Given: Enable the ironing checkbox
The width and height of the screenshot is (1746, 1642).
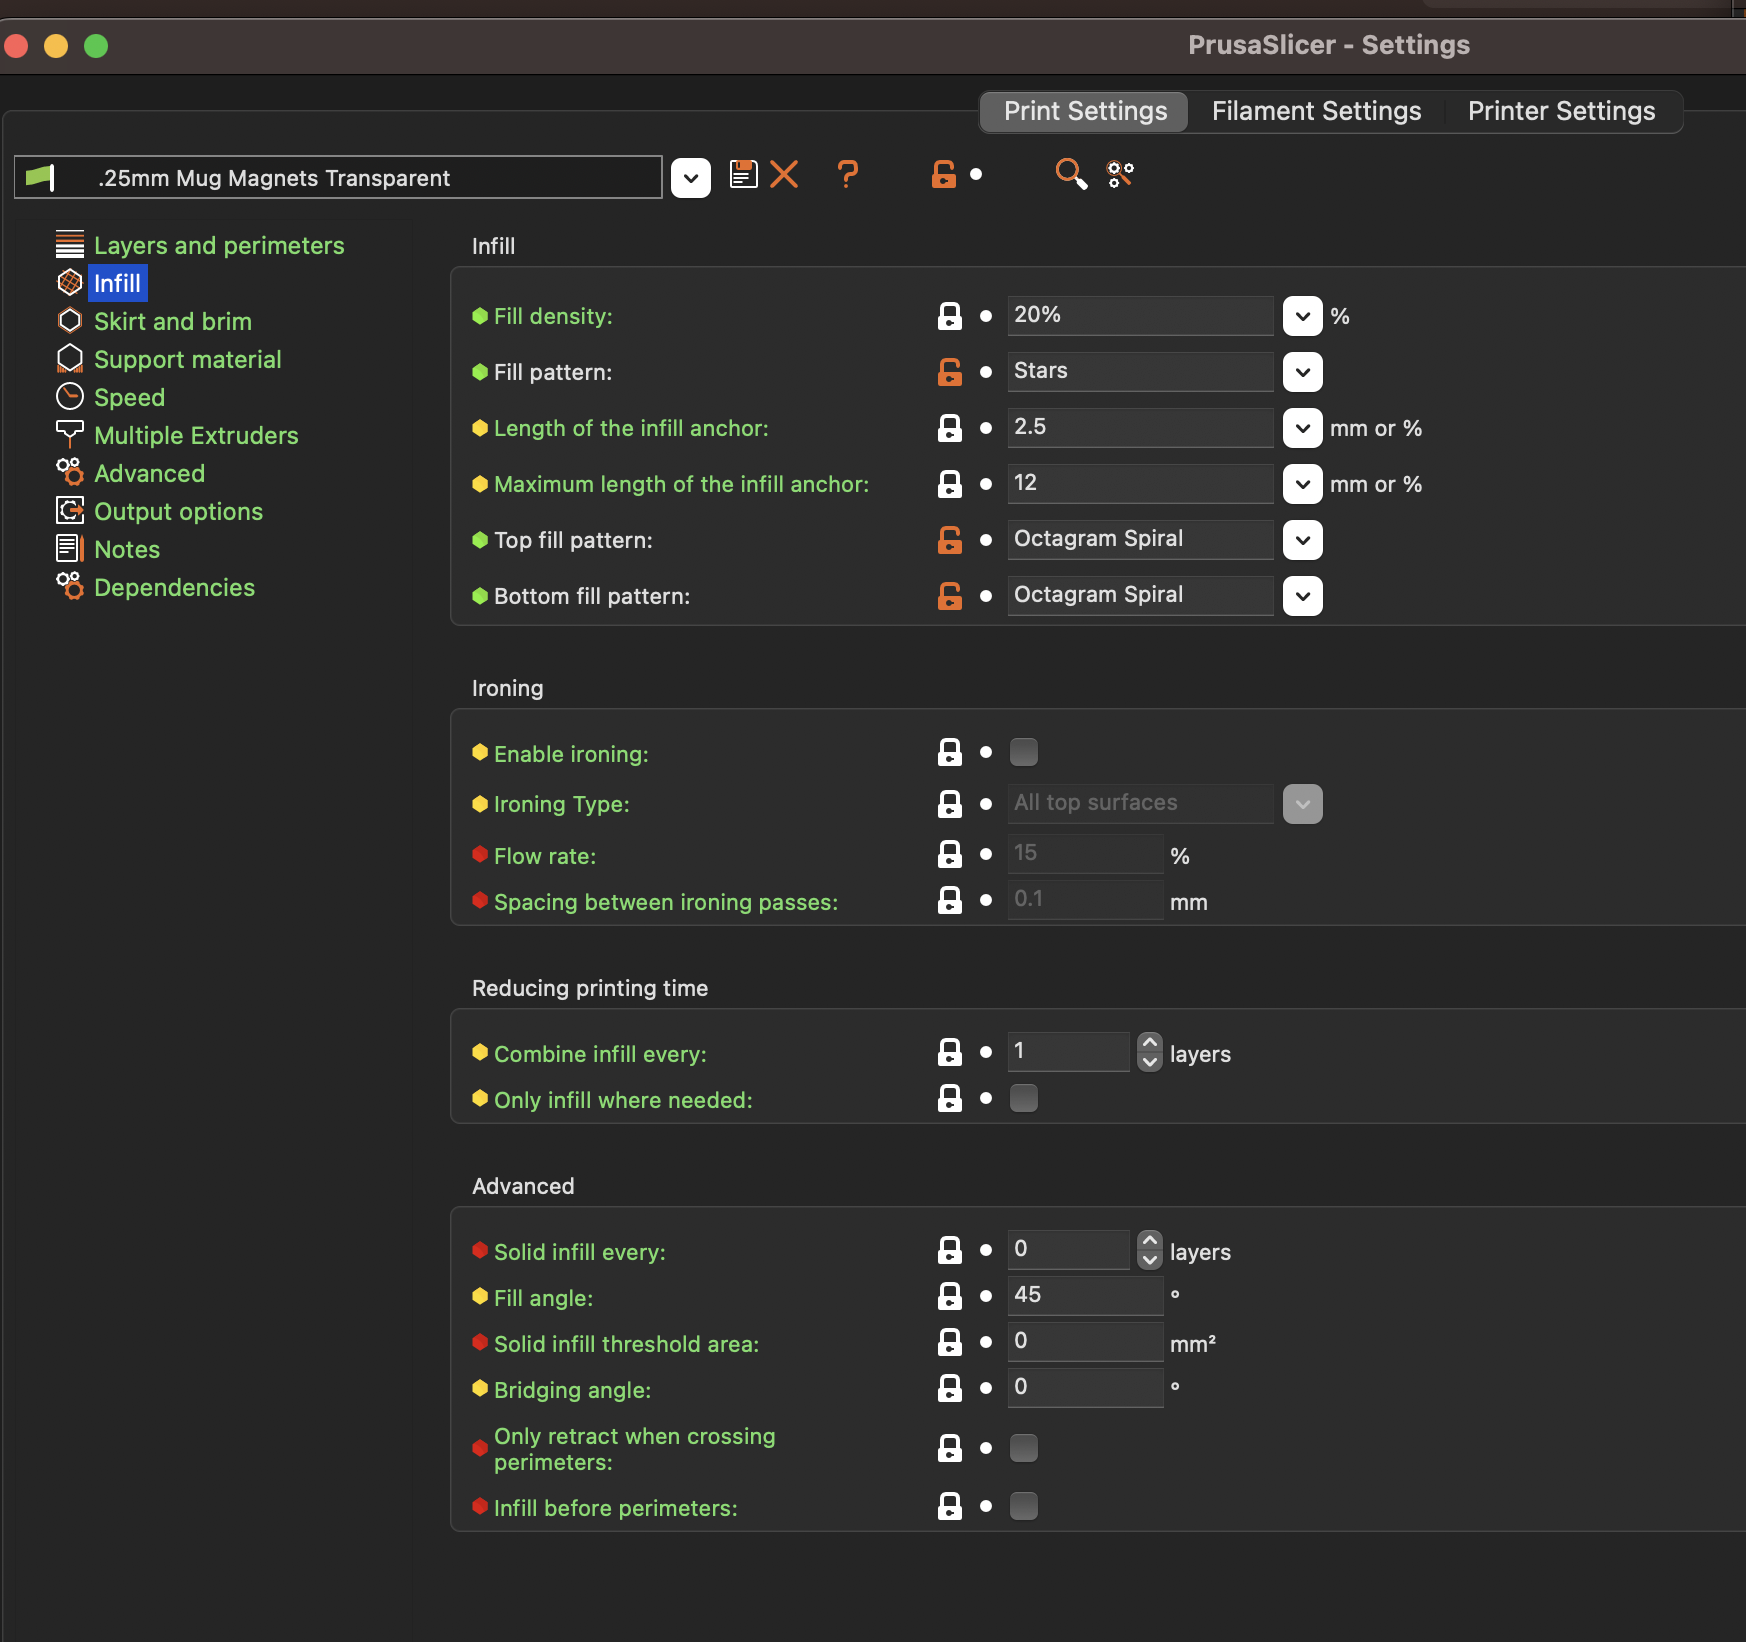Looking at the screenshot, I should [1024, 751].
